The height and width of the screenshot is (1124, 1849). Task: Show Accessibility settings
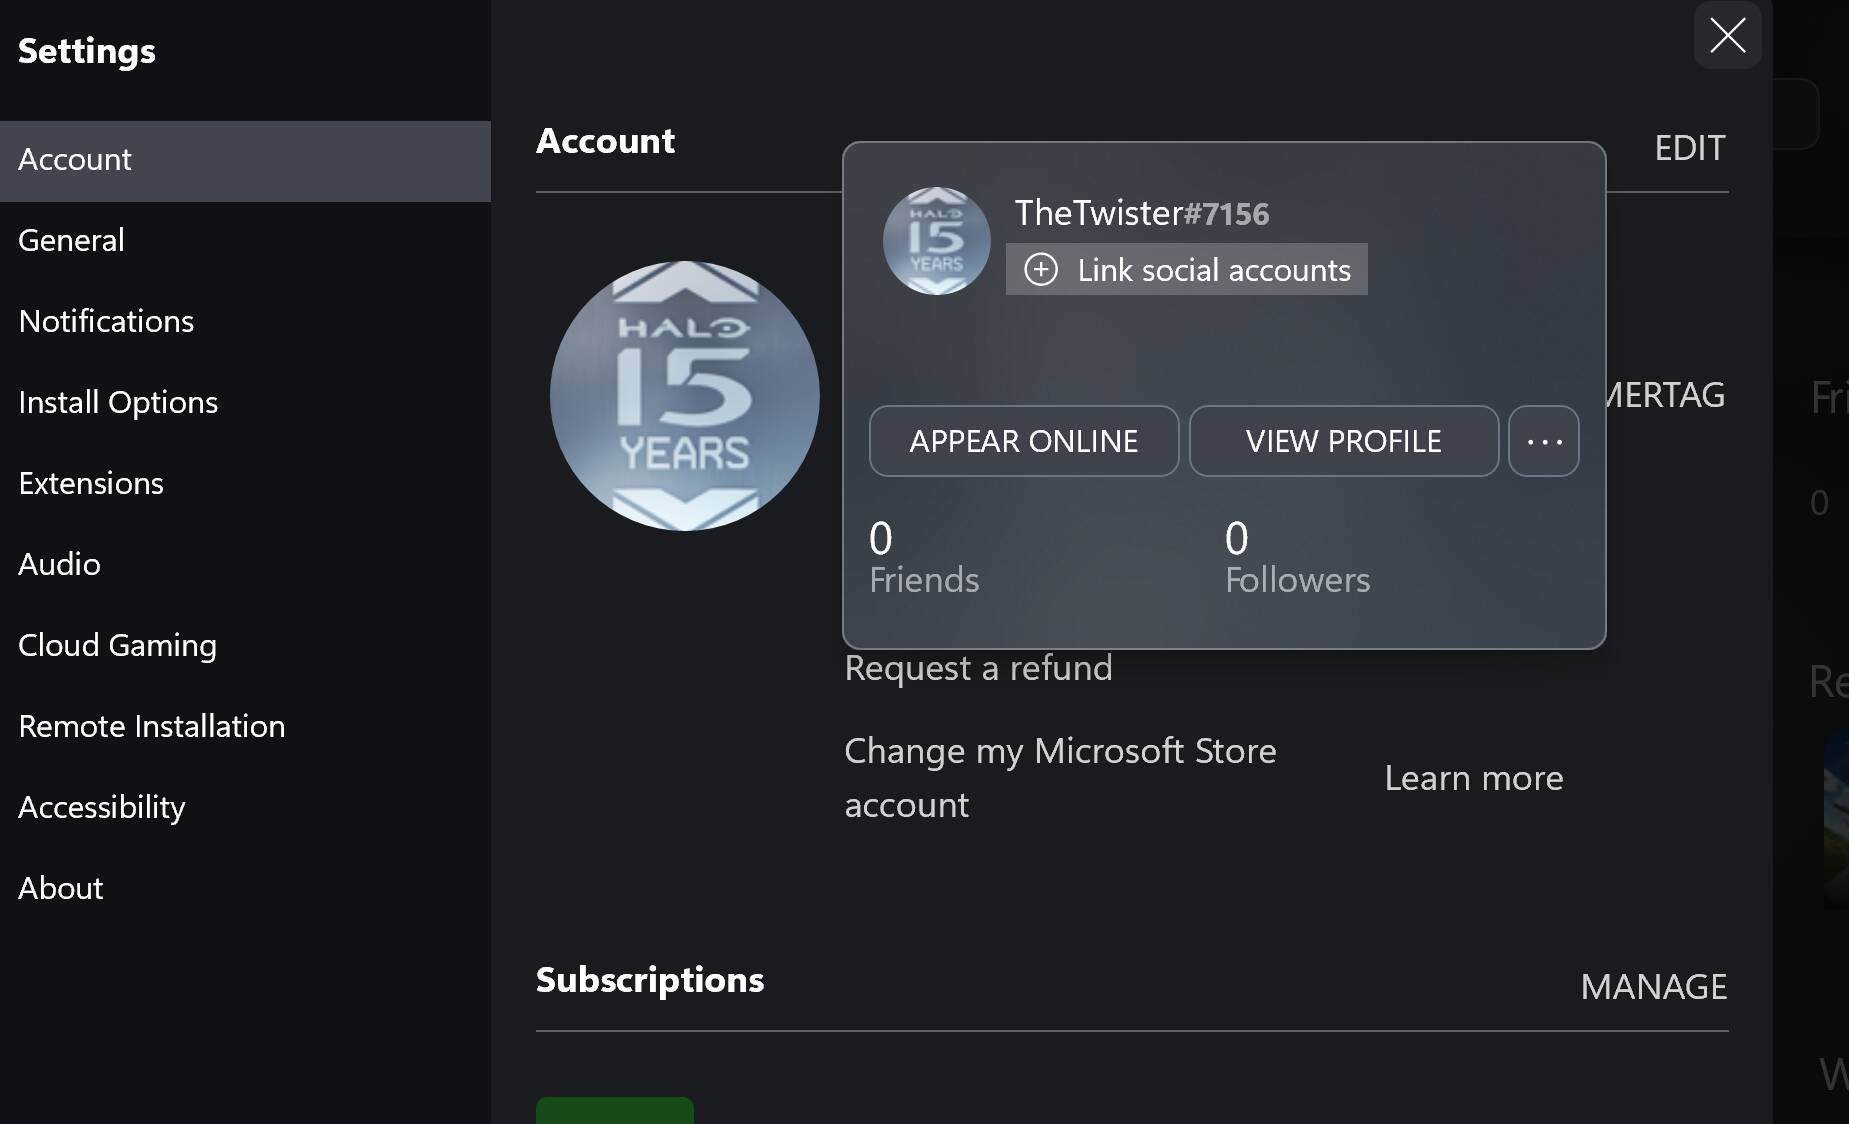102,808
